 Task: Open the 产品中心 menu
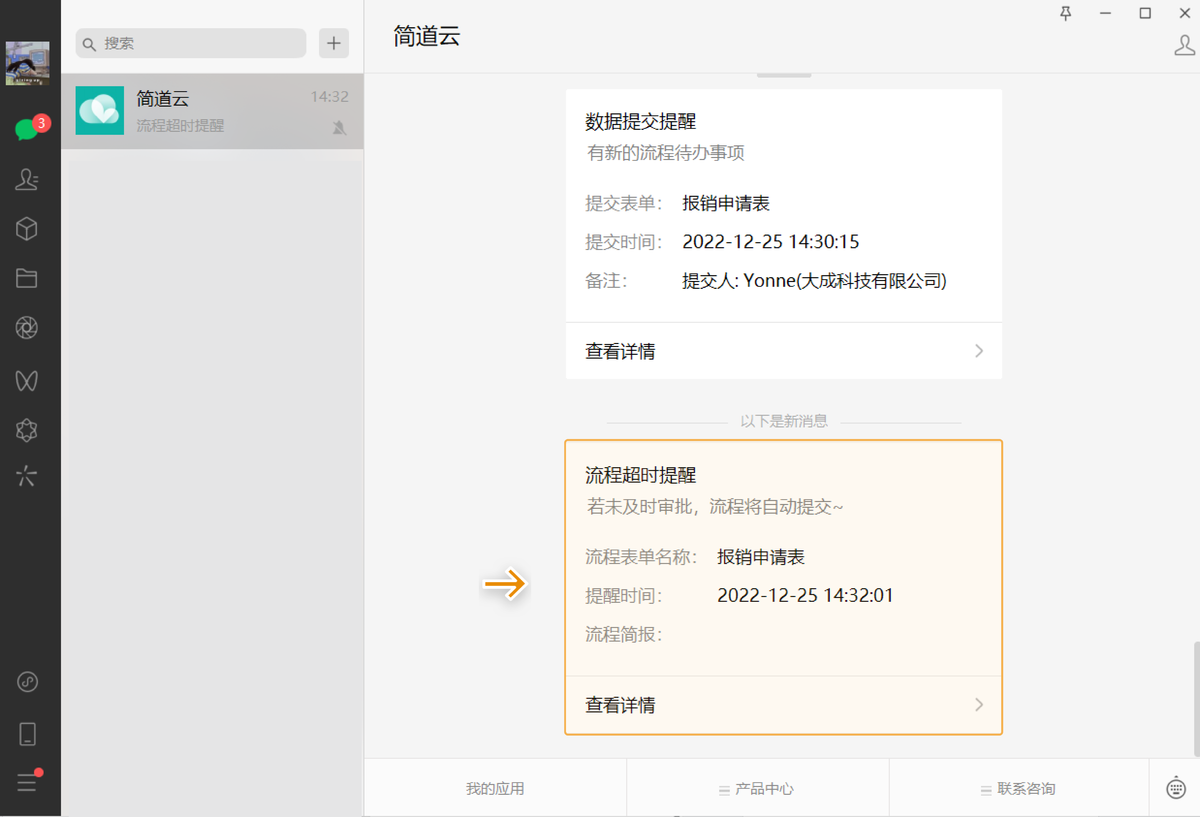pos(757,789)
